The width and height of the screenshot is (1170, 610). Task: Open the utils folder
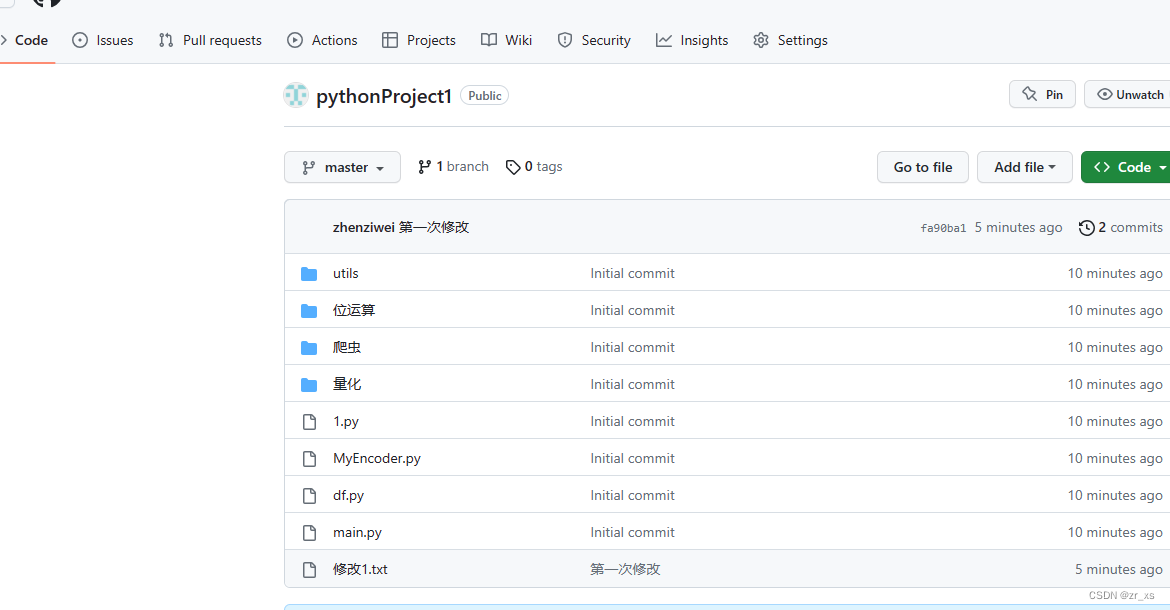[x=345, y=273]
